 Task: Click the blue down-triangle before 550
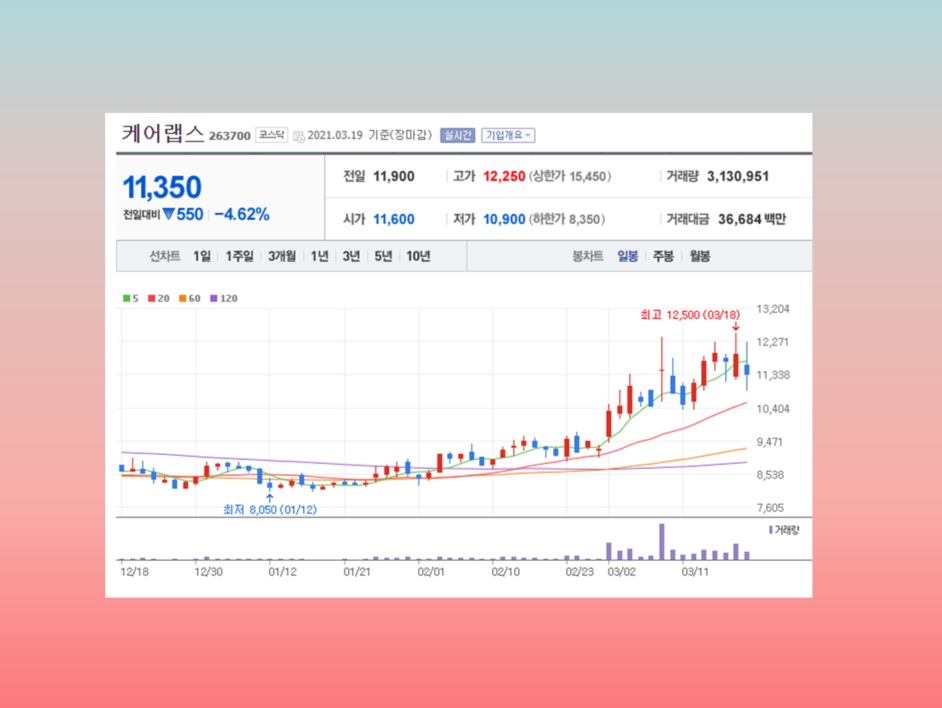[x=168, y=214]
